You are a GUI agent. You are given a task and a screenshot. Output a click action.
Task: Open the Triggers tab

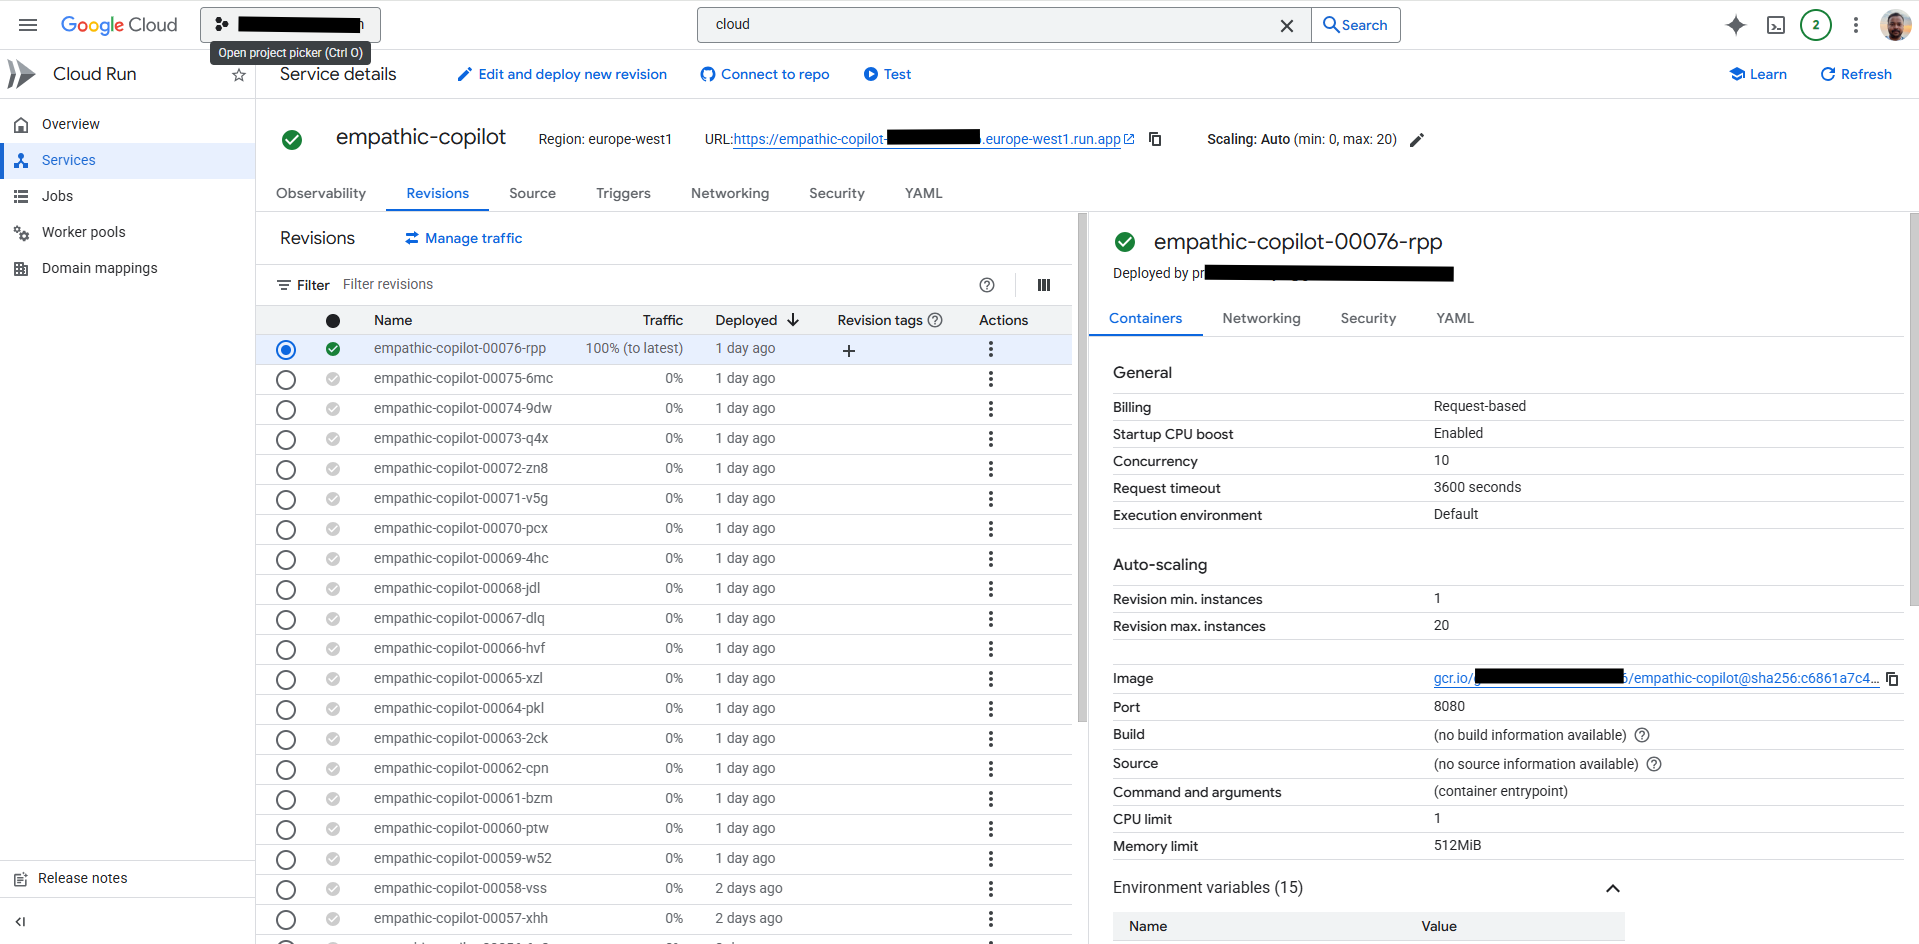click(x=623, y=193)
